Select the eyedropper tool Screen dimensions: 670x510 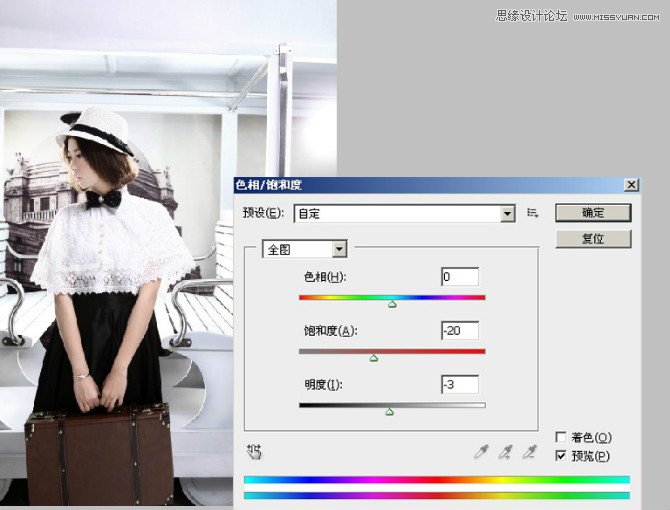click(482, 452)
